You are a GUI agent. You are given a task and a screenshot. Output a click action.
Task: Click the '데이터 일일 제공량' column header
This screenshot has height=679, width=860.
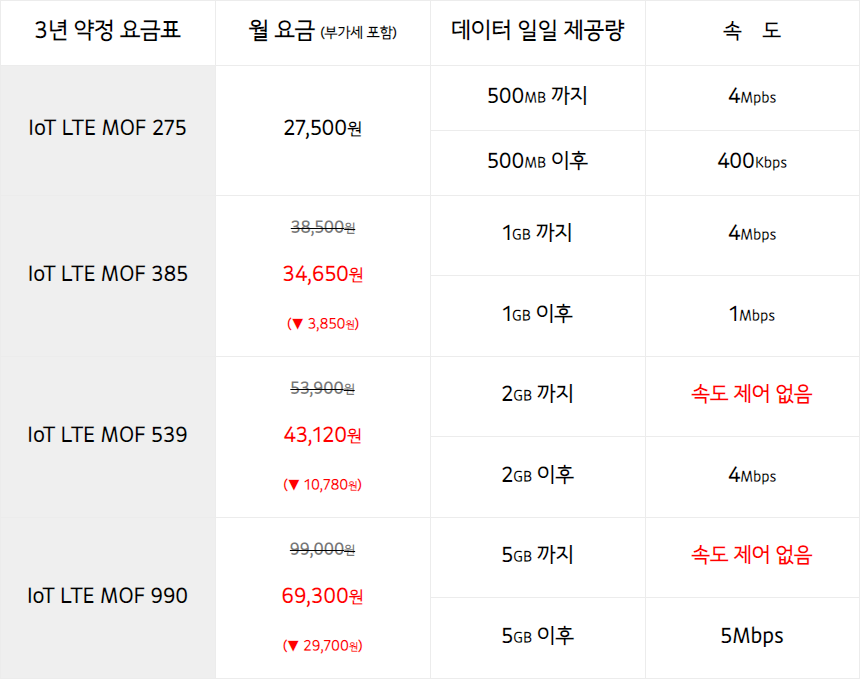[537, 31]
